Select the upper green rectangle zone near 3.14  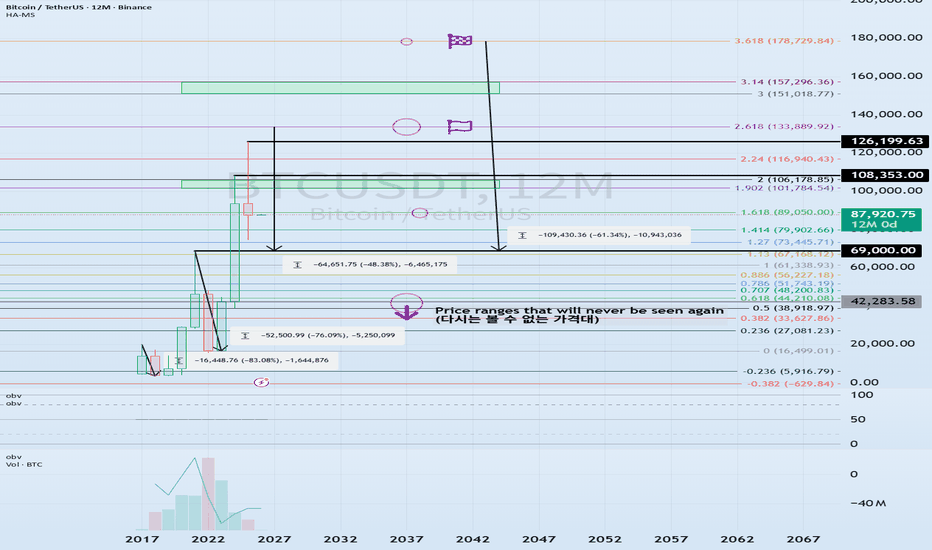[x=340, y=88]
